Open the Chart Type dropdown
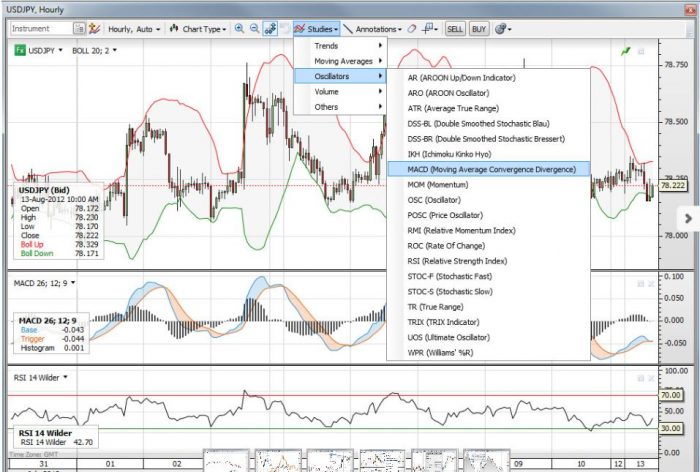This screenshot has height=472, width=700. [x=197, y=29]
